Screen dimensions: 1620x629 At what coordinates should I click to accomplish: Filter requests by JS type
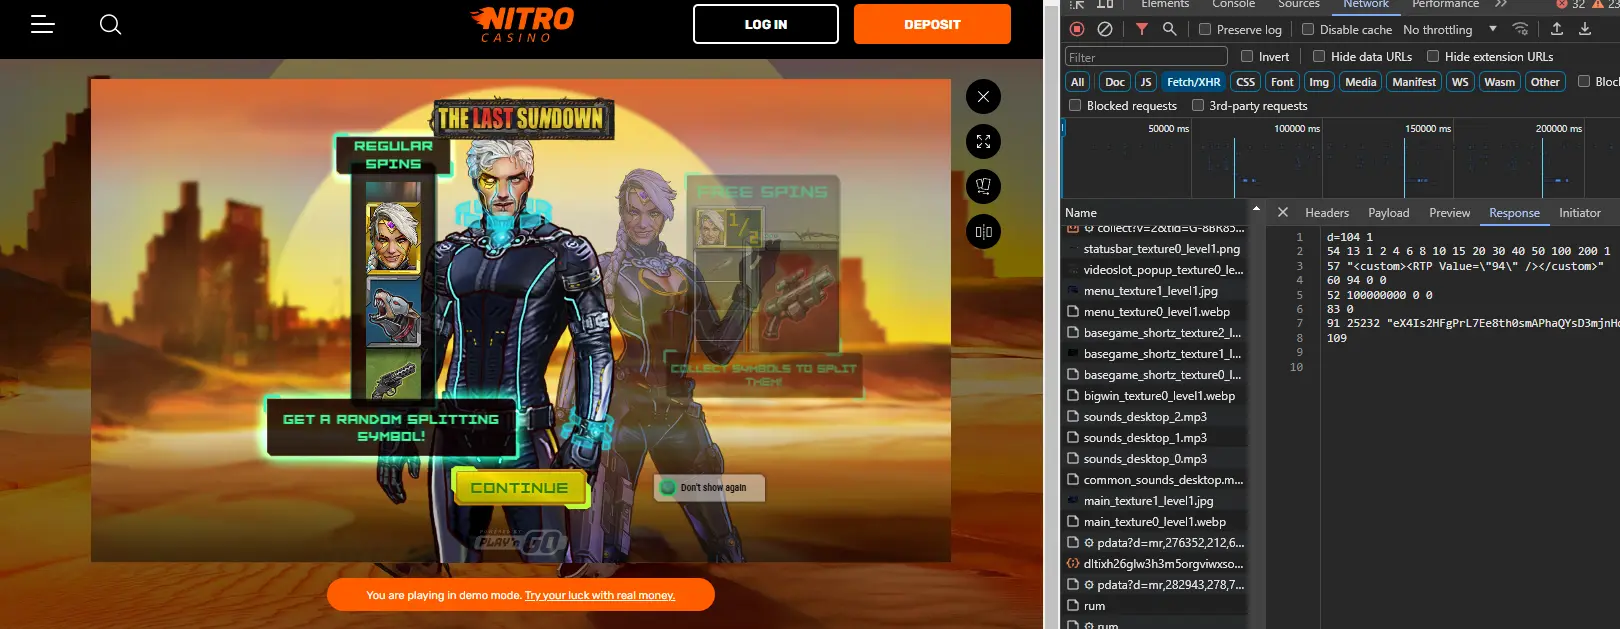pyautogui.click(x=1146, y=82)
